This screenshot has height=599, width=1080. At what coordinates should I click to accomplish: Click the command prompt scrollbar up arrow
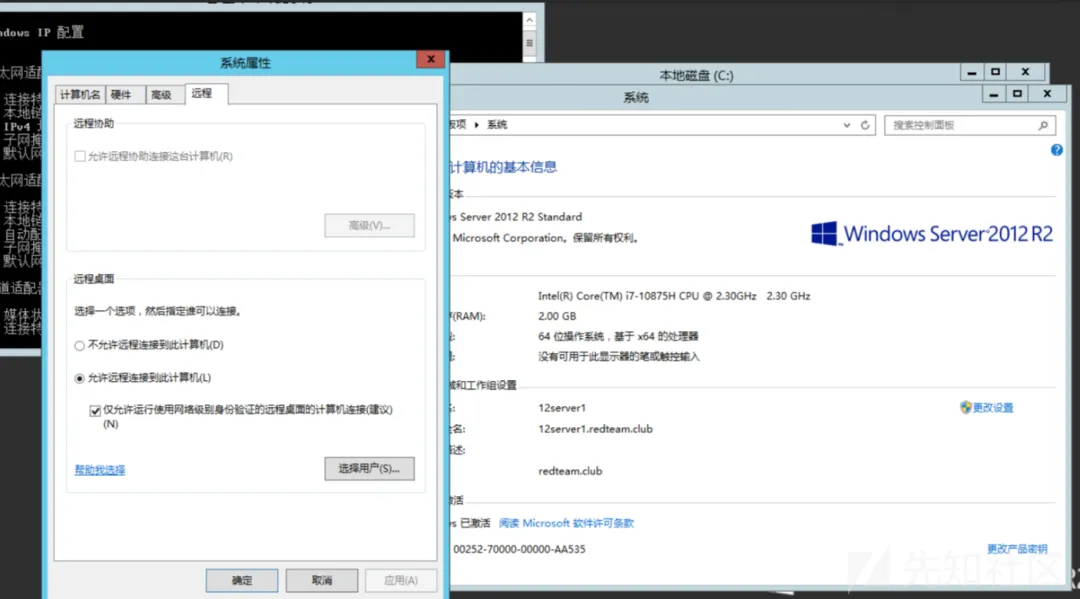(529, 20)
